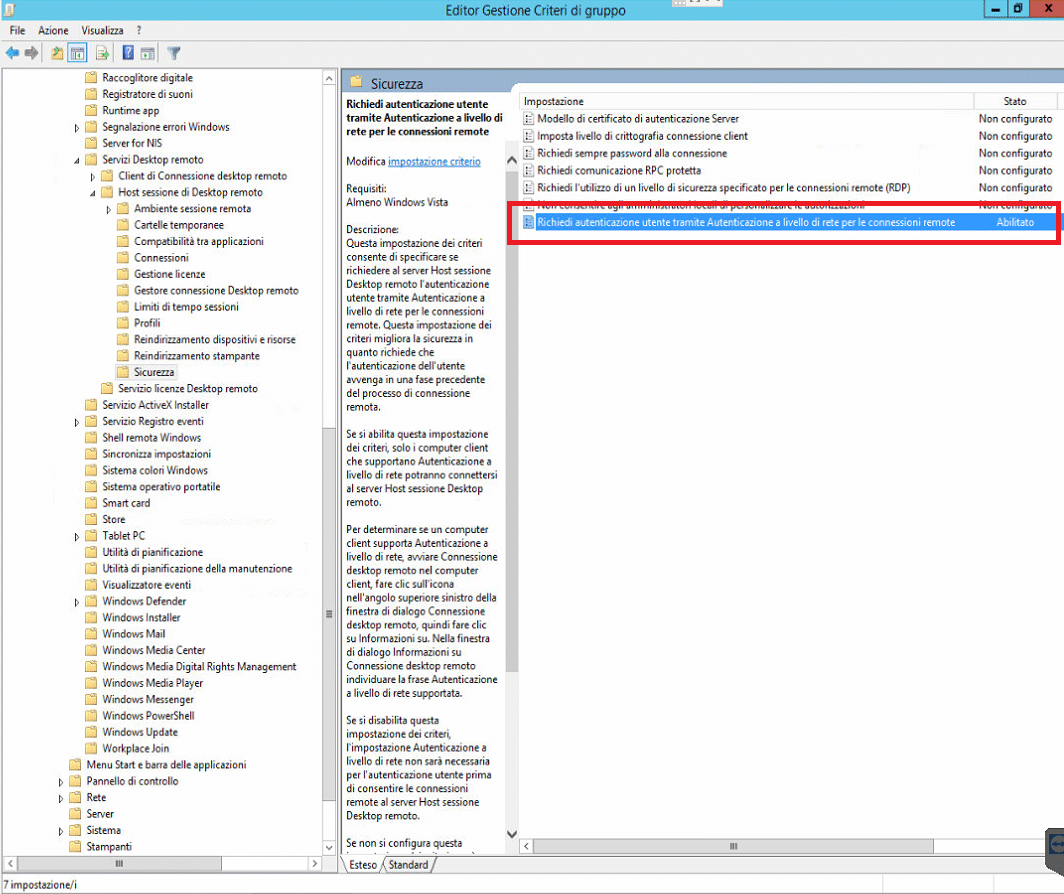1064x894 pixels.
Task: Click the folder icon next to Stampanti
Action: pyautogui.click(x=75, y=846)
